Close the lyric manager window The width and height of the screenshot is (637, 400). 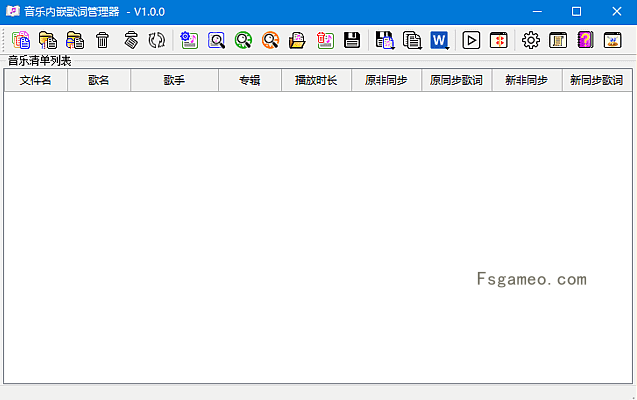(x=617, y=11)
